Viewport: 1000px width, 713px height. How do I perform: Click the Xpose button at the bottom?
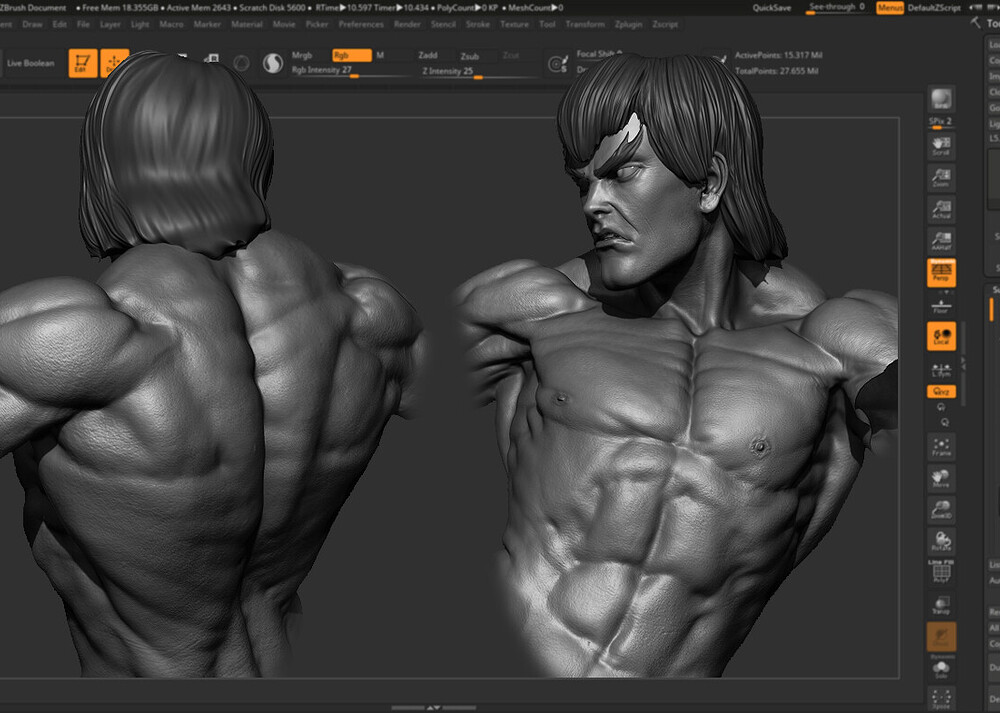coord(941,699)
